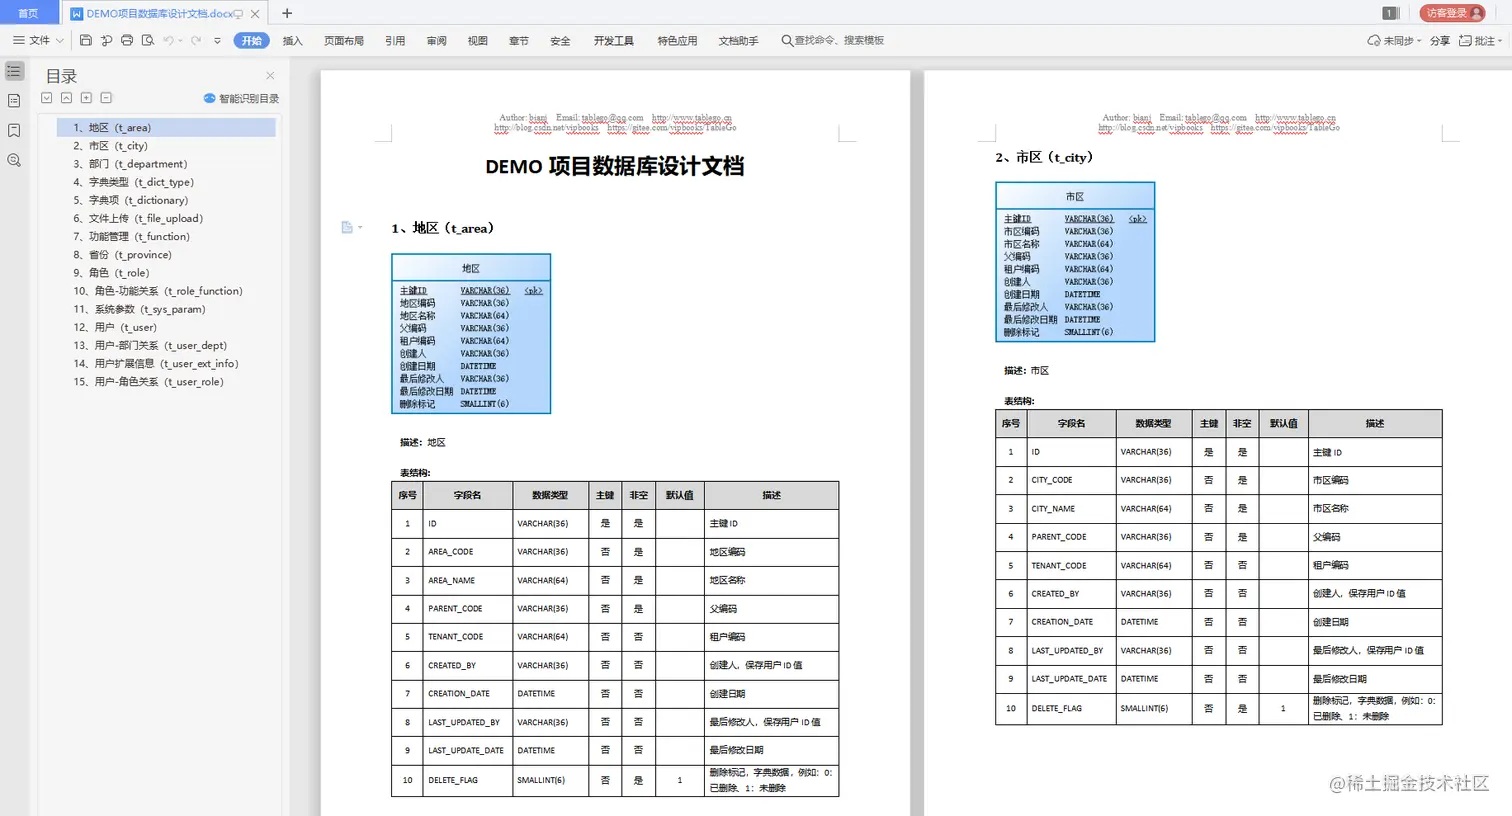Open a new tab with plus button
The image size is (1512, 816).
[x=287, y=13]
